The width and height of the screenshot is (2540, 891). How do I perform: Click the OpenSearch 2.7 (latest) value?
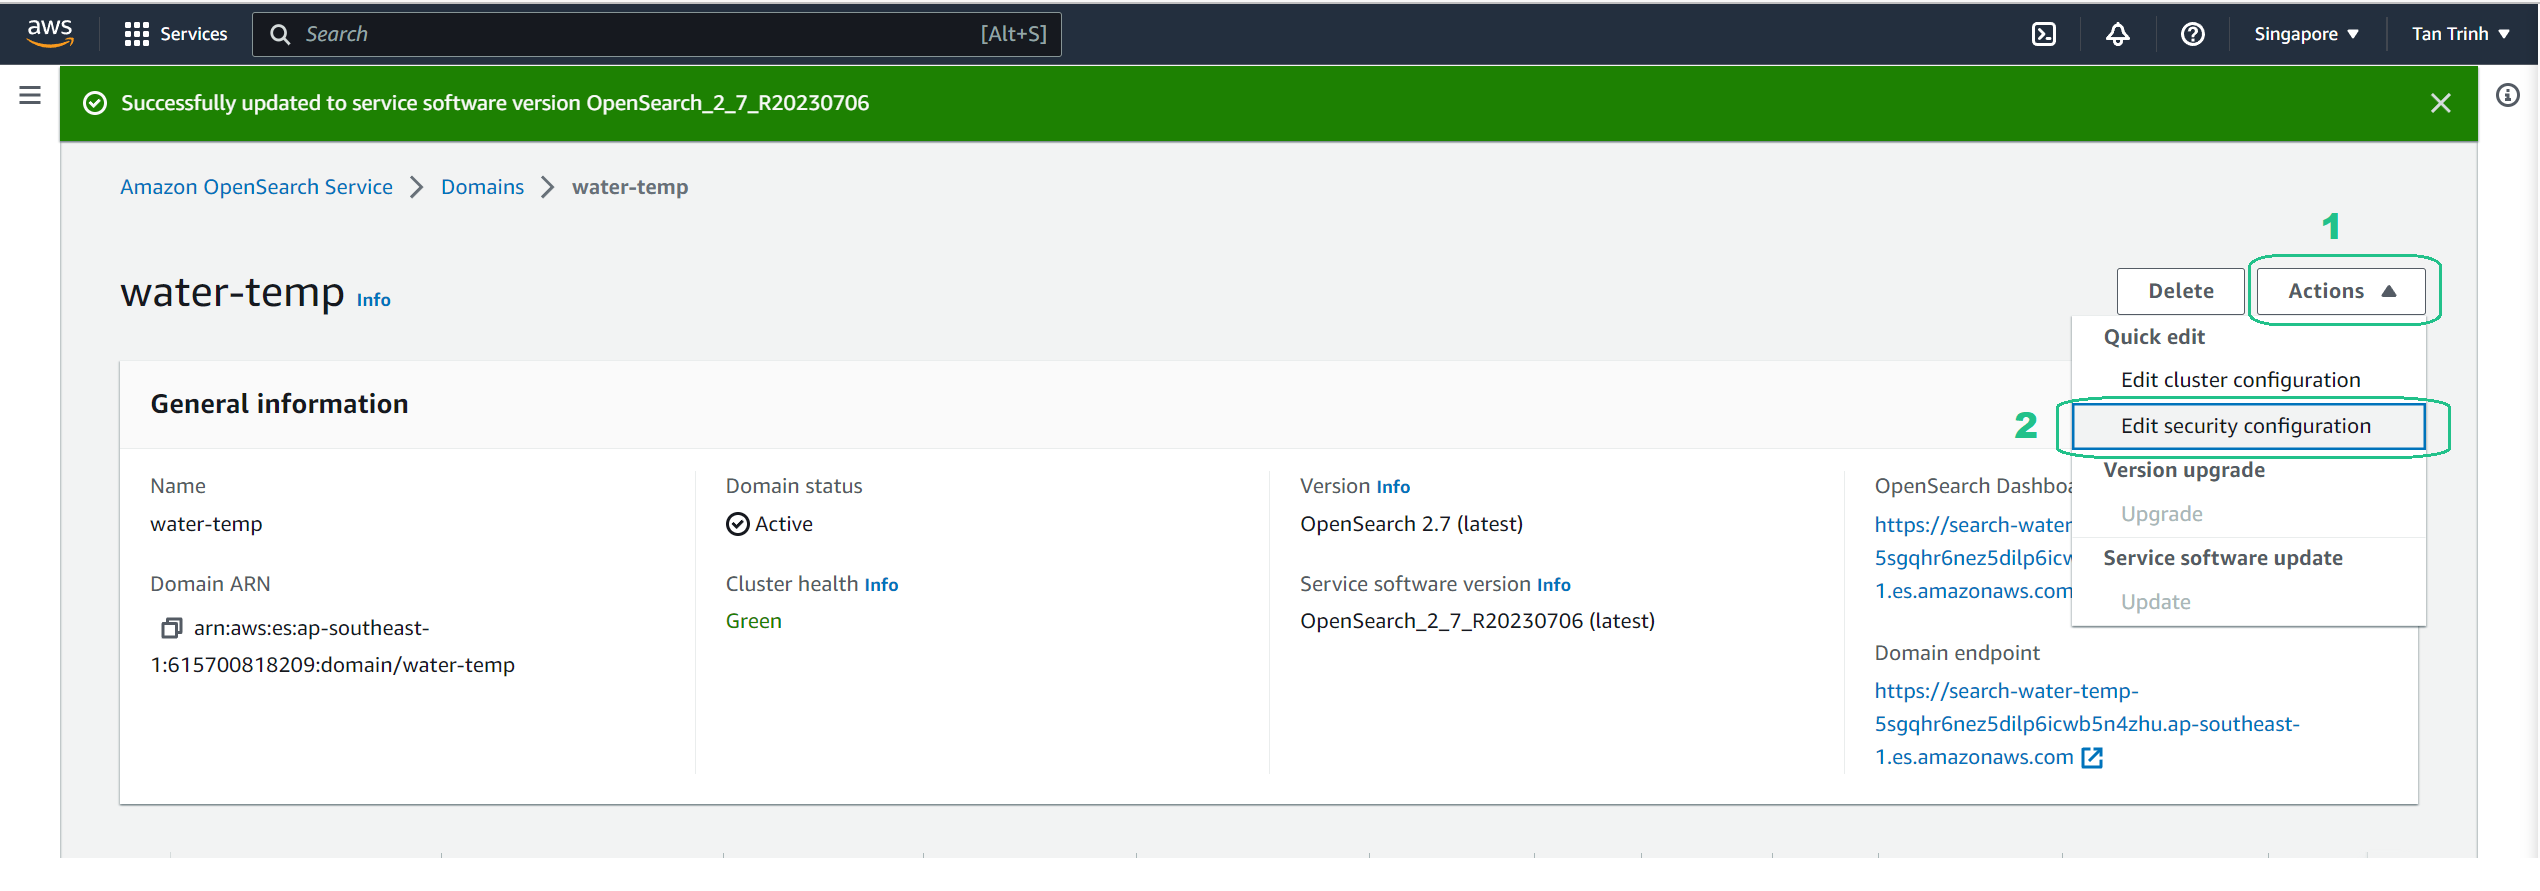point(1411,524)
